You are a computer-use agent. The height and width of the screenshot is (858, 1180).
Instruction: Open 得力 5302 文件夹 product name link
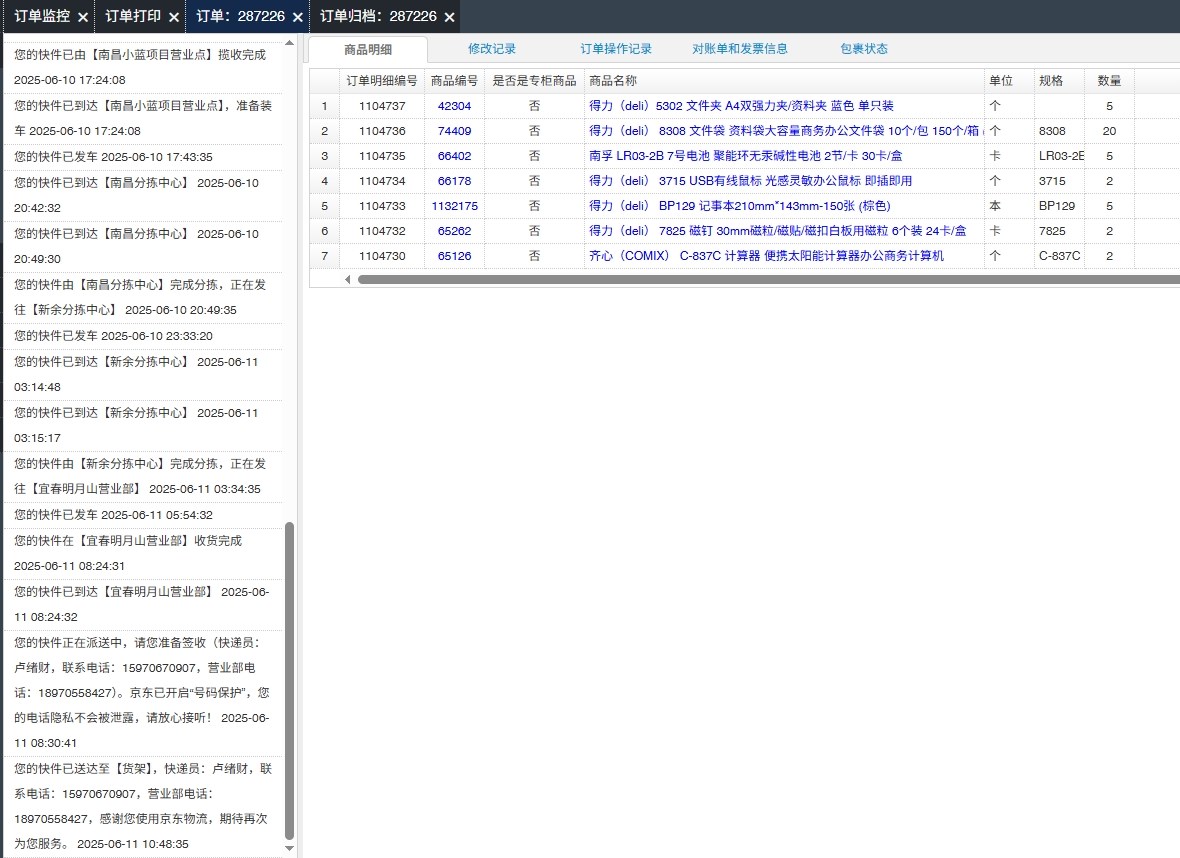(741, 106)
